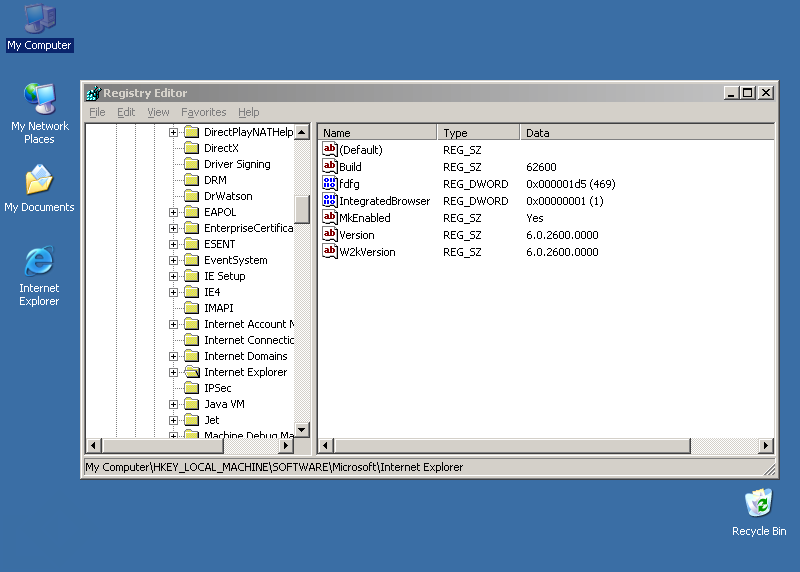Open the View menu
This screenshot has height=572, width=800.
coord(158,112)
